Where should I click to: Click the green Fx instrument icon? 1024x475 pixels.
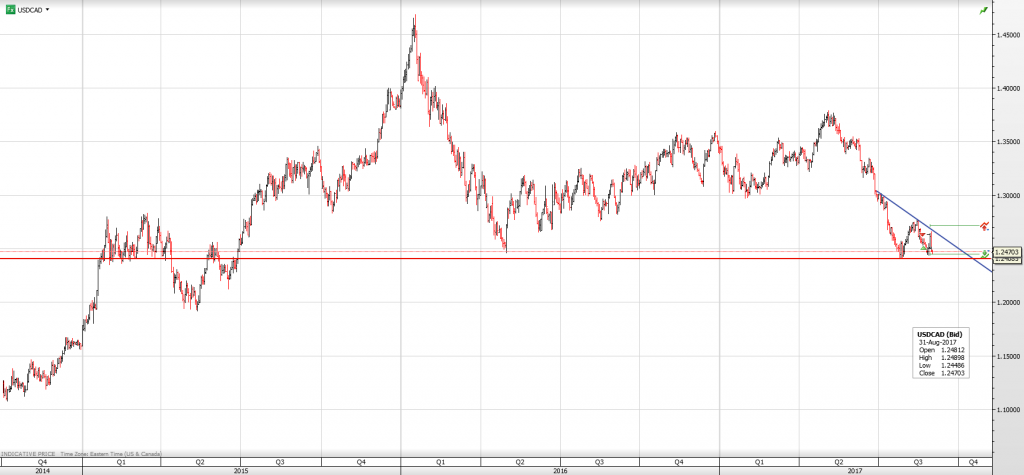pos(9,8)
